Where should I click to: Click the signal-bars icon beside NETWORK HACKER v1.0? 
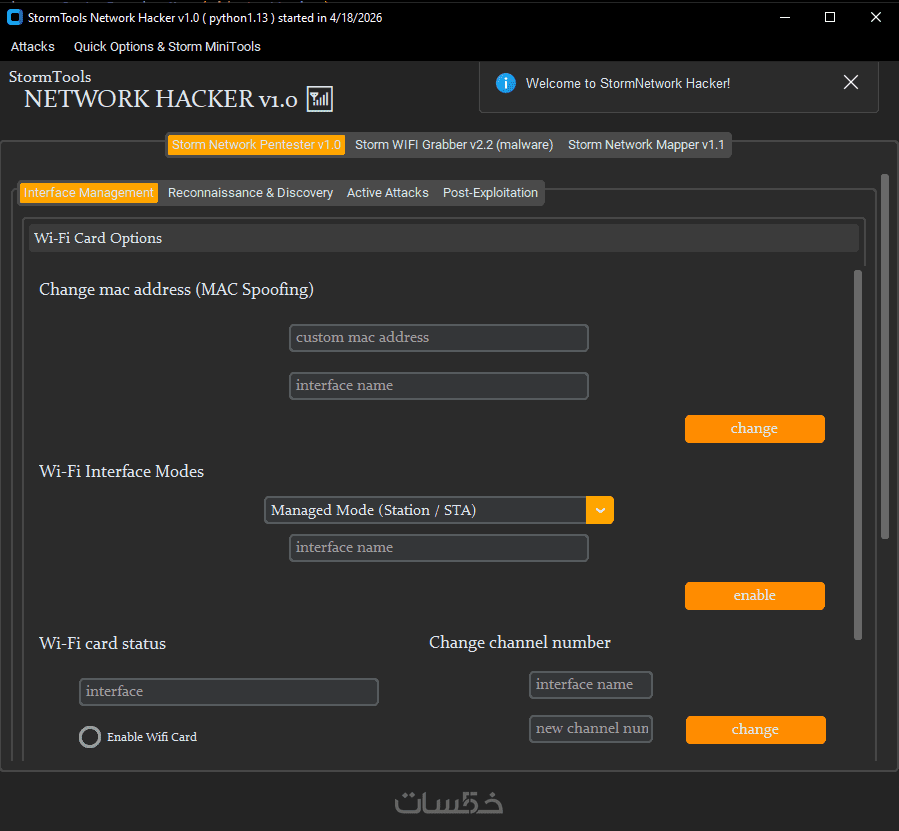click(x=320, y=99)
